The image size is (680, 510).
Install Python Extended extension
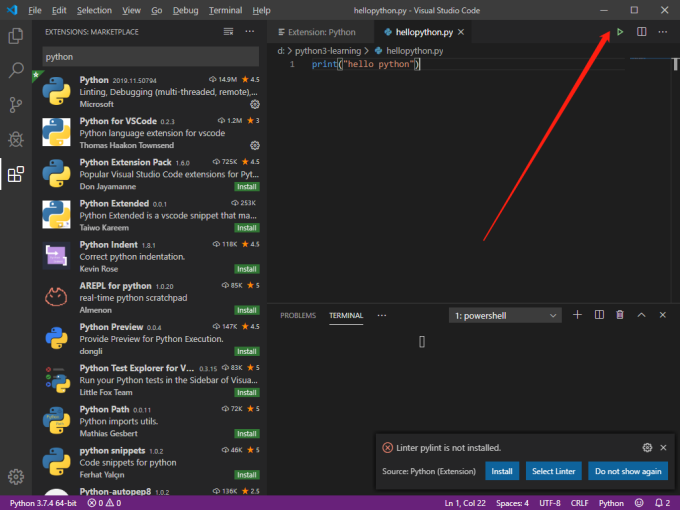(247, 228)
